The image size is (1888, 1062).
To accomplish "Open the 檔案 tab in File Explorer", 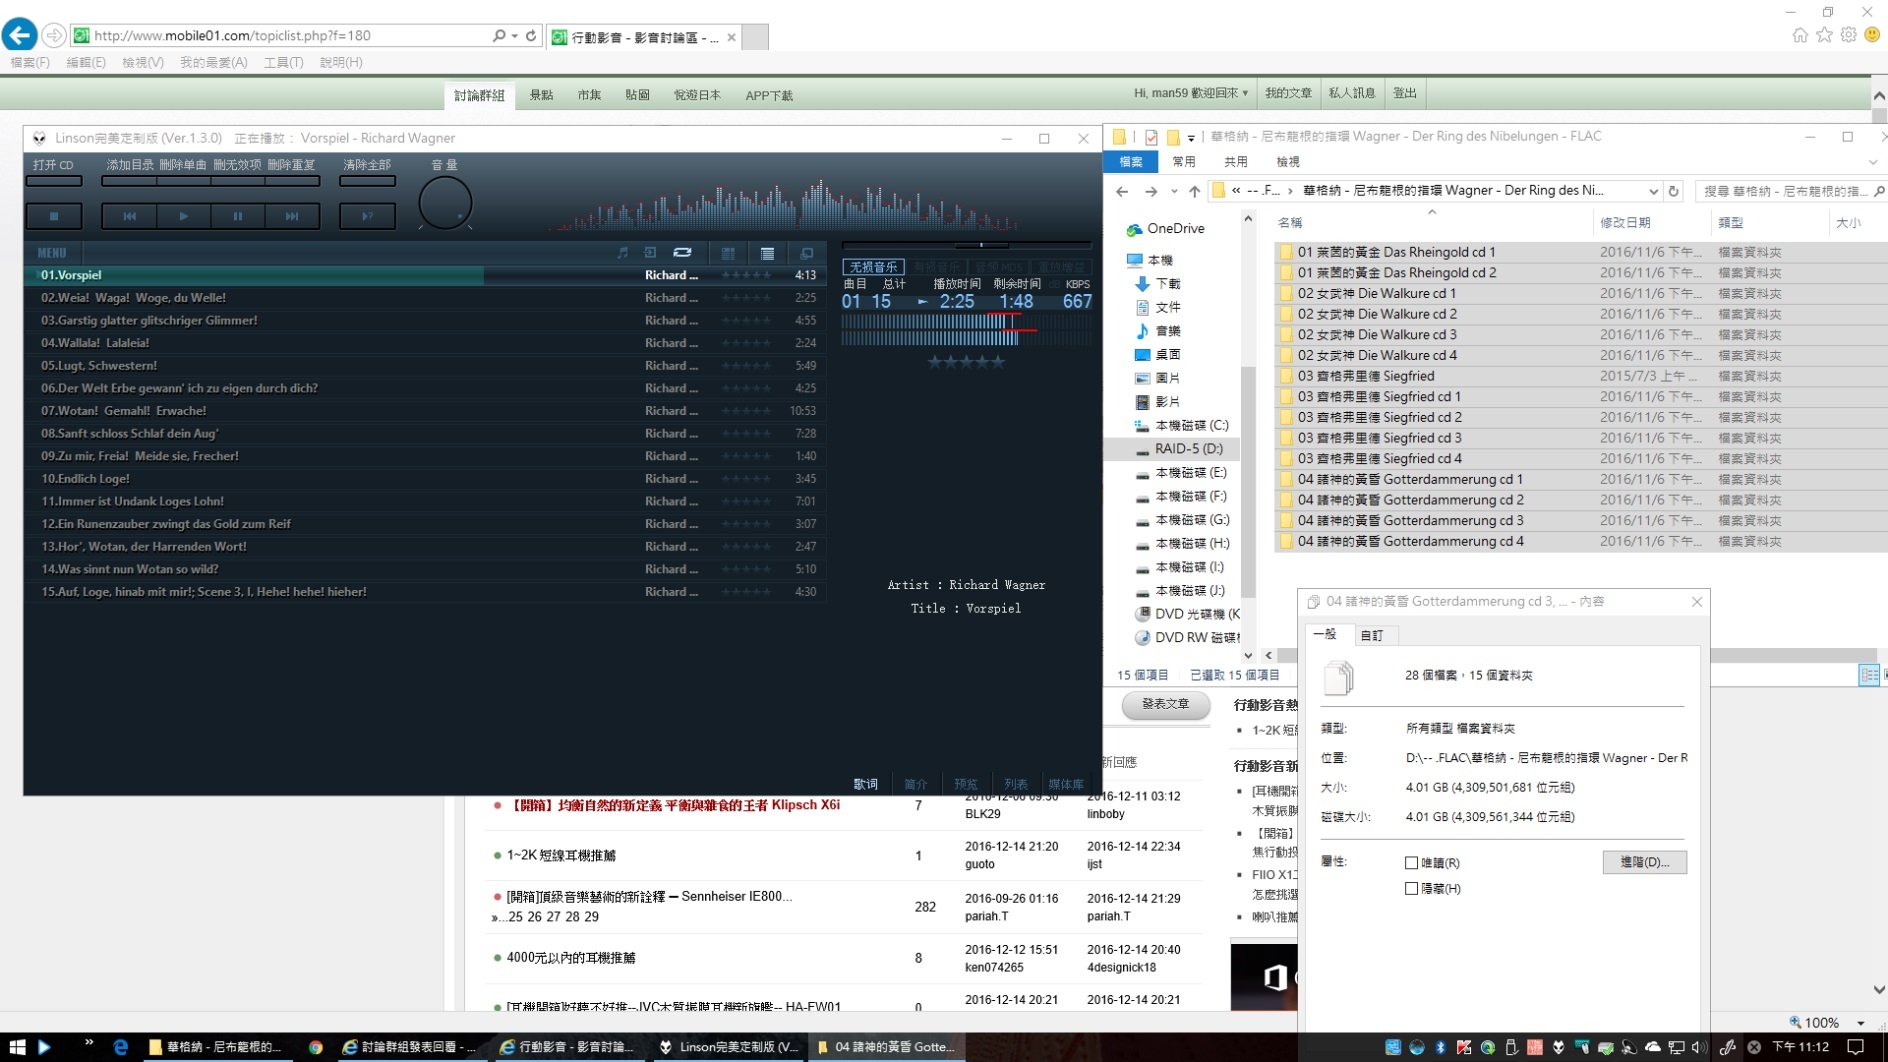I will click(1130, 162).
